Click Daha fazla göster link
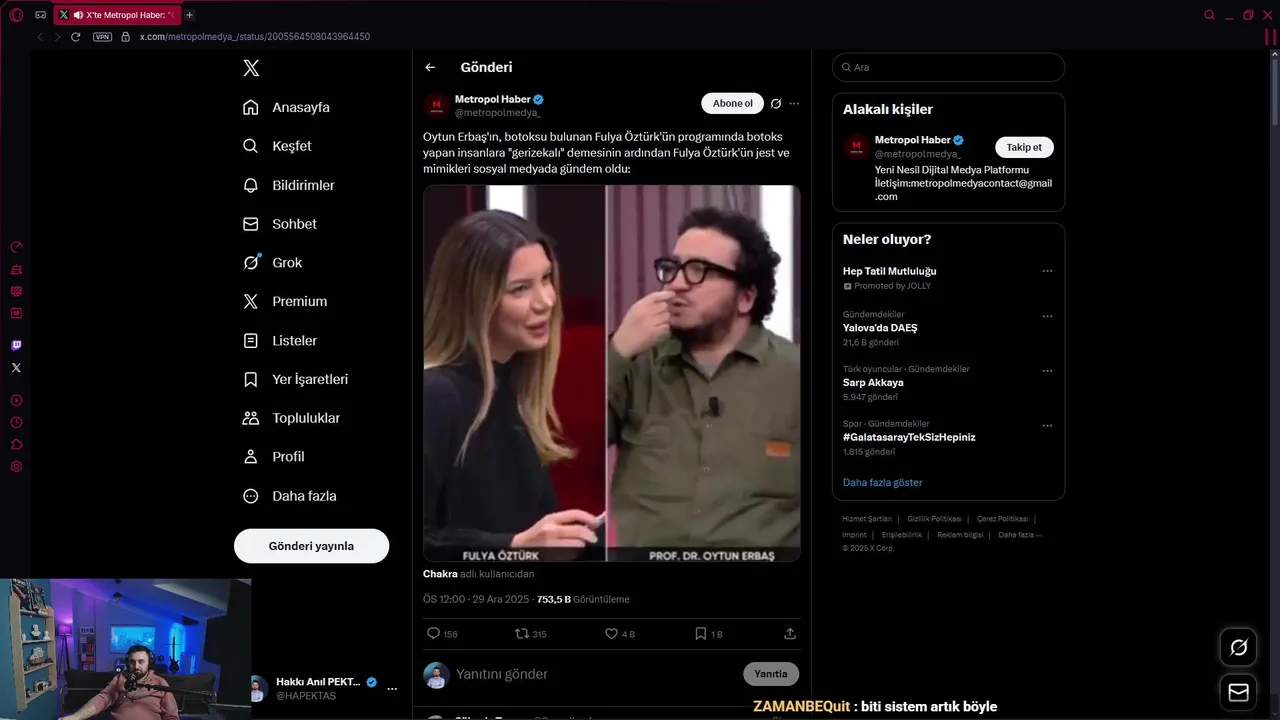Screen dimensions: 1280x720 click(x=882, y=482)
